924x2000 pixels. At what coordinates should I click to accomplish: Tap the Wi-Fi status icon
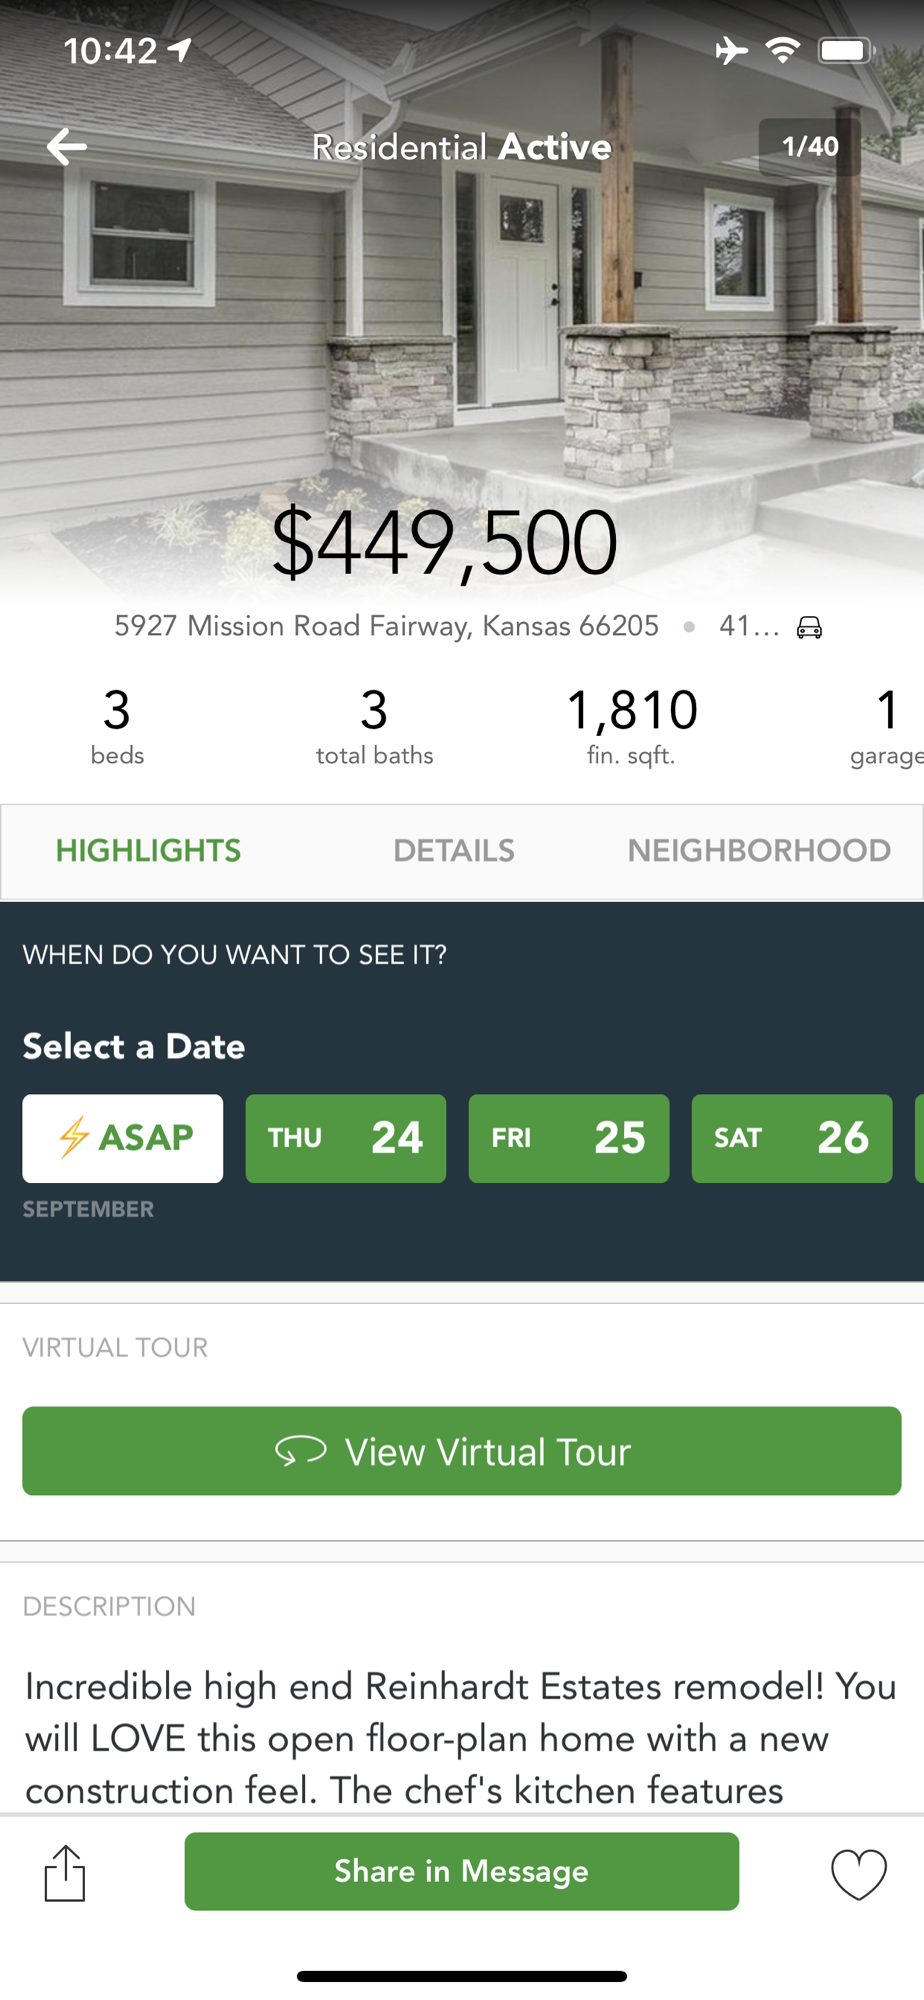(x=783, y=50)
